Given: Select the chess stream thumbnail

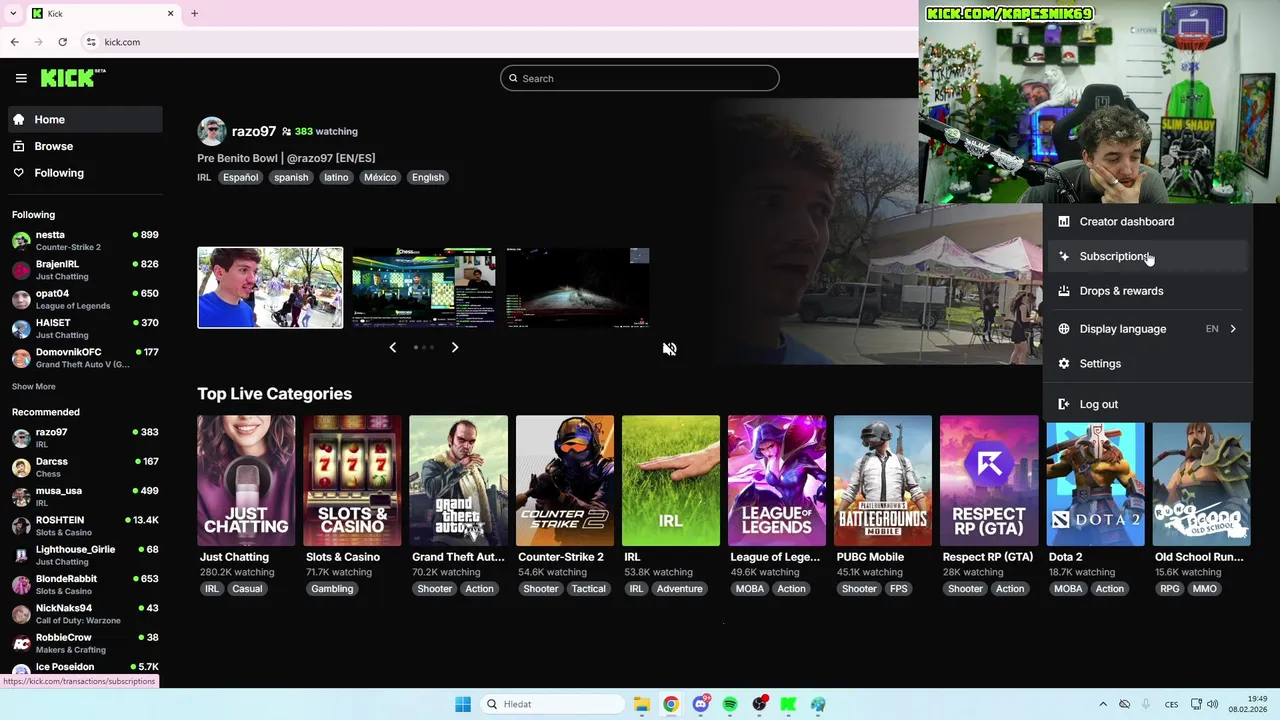Looking at the screenshot, I should click(424, 288).
